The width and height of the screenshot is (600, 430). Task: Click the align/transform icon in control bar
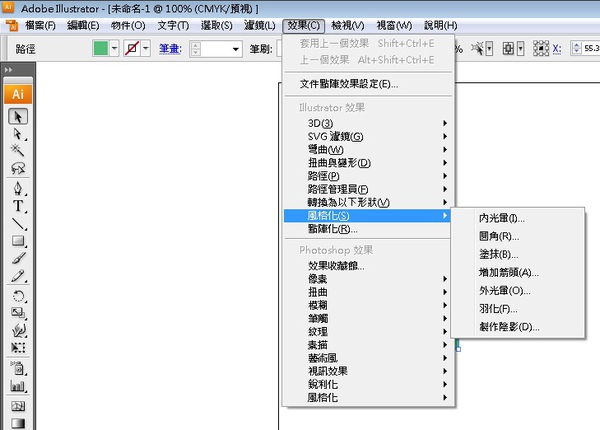coord(508,49)
